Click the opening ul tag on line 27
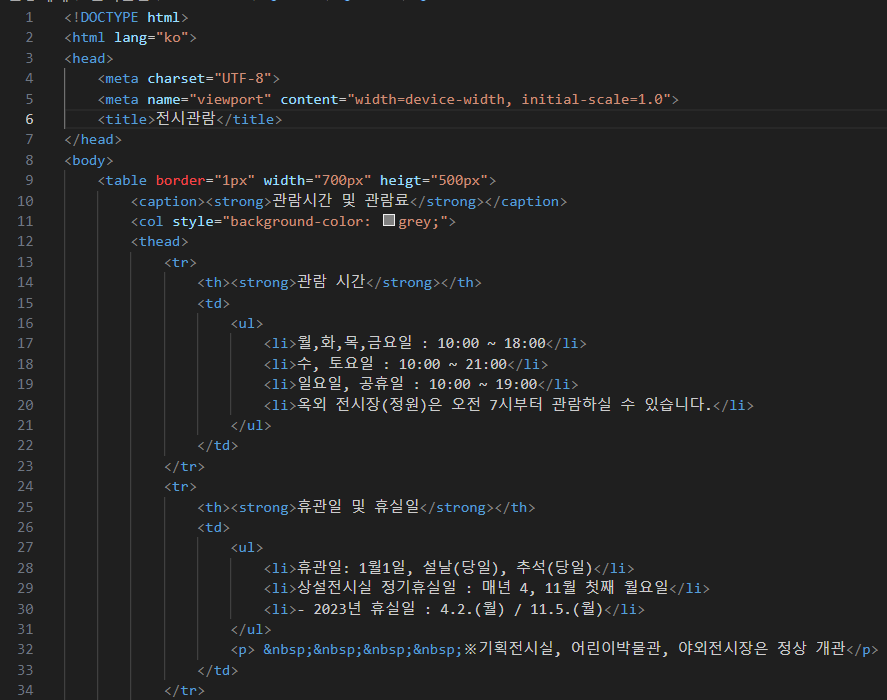Viewport: 887px width, 700px height. [x=247, y=548]
